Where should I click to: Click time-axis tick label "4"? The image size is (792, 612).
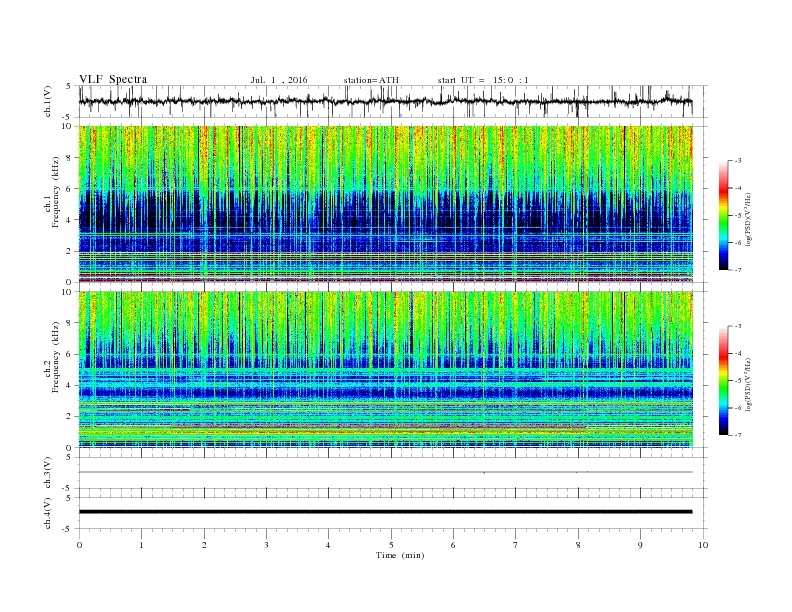pyautogui.click(x=328, y=545)
